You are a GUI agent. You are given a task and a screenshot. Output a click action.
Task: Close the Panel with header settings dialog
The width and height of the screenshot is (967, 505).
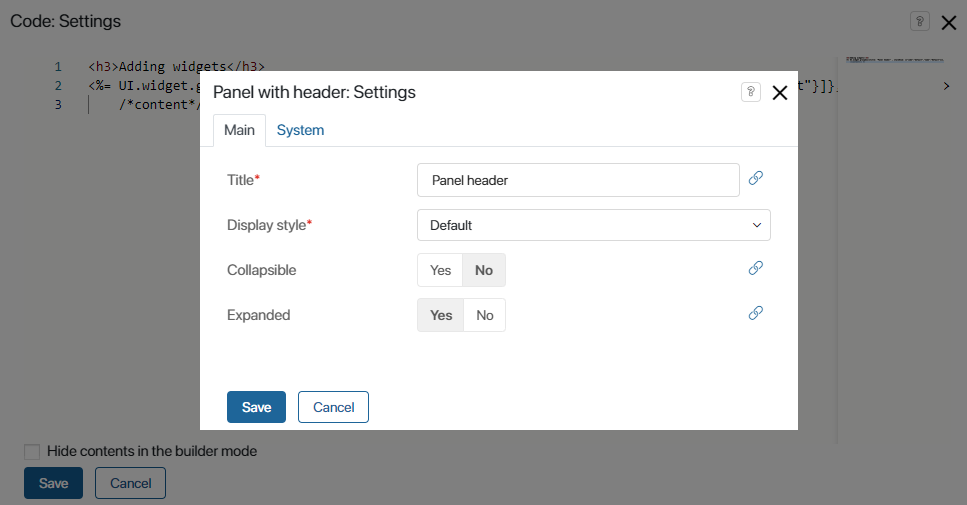point(780,93)
